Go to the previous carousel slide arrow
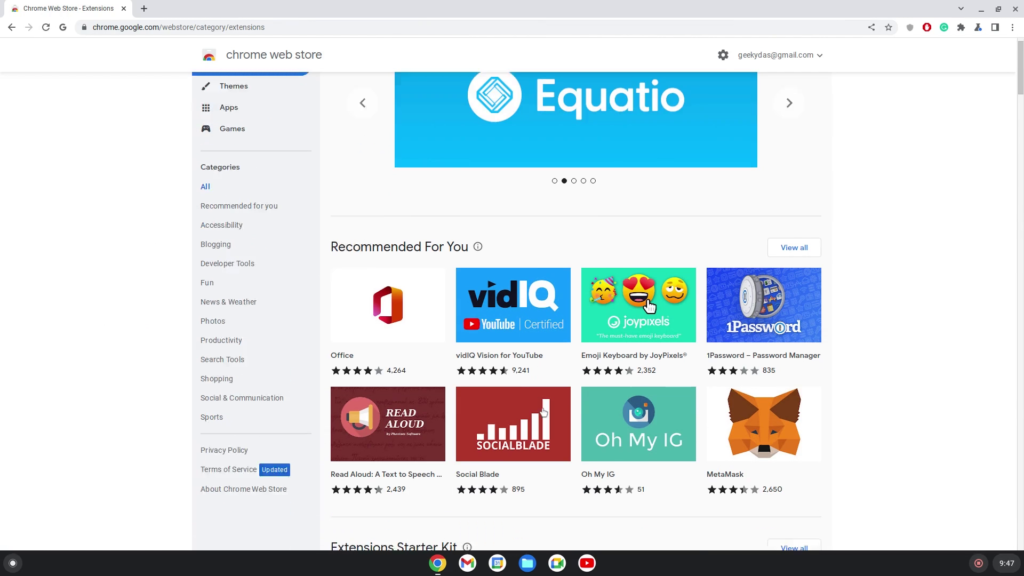The width and height of the screenshot is (1024, 576). [362, 103]
